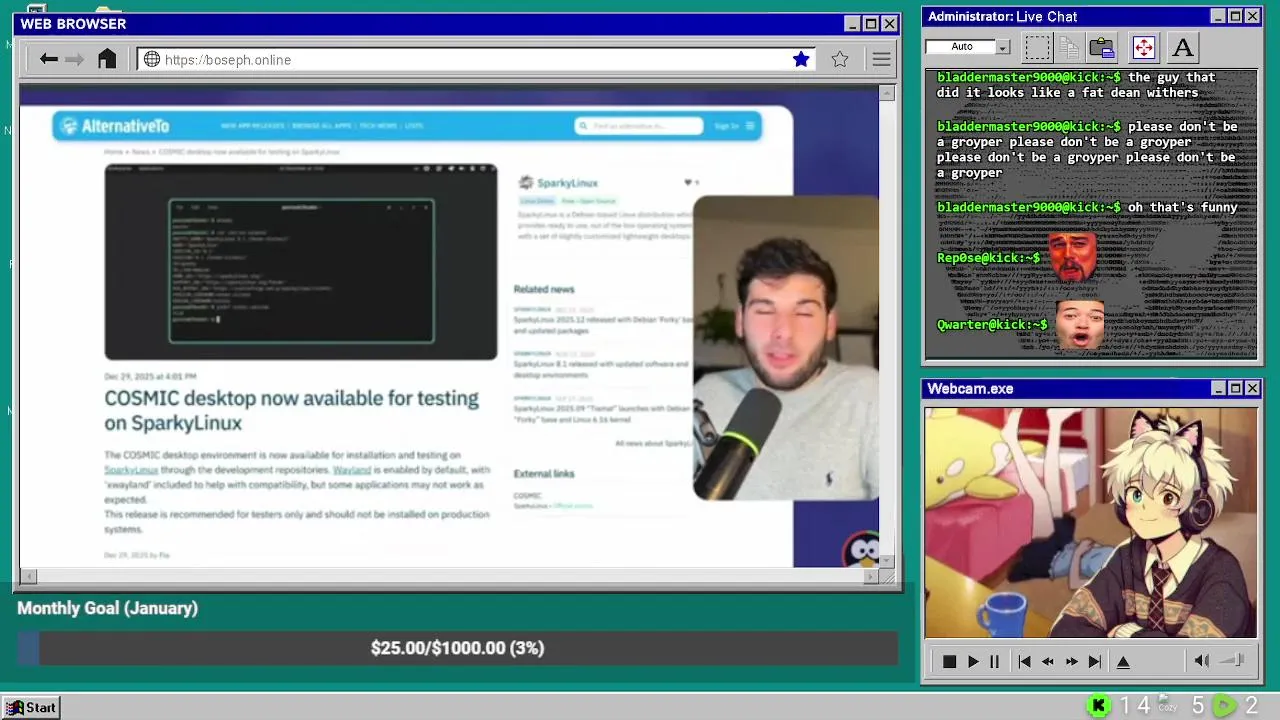Screen dimensions: 1280x720
Task: Click the green Rumble play icon in tray
Action: point(1224,706)
